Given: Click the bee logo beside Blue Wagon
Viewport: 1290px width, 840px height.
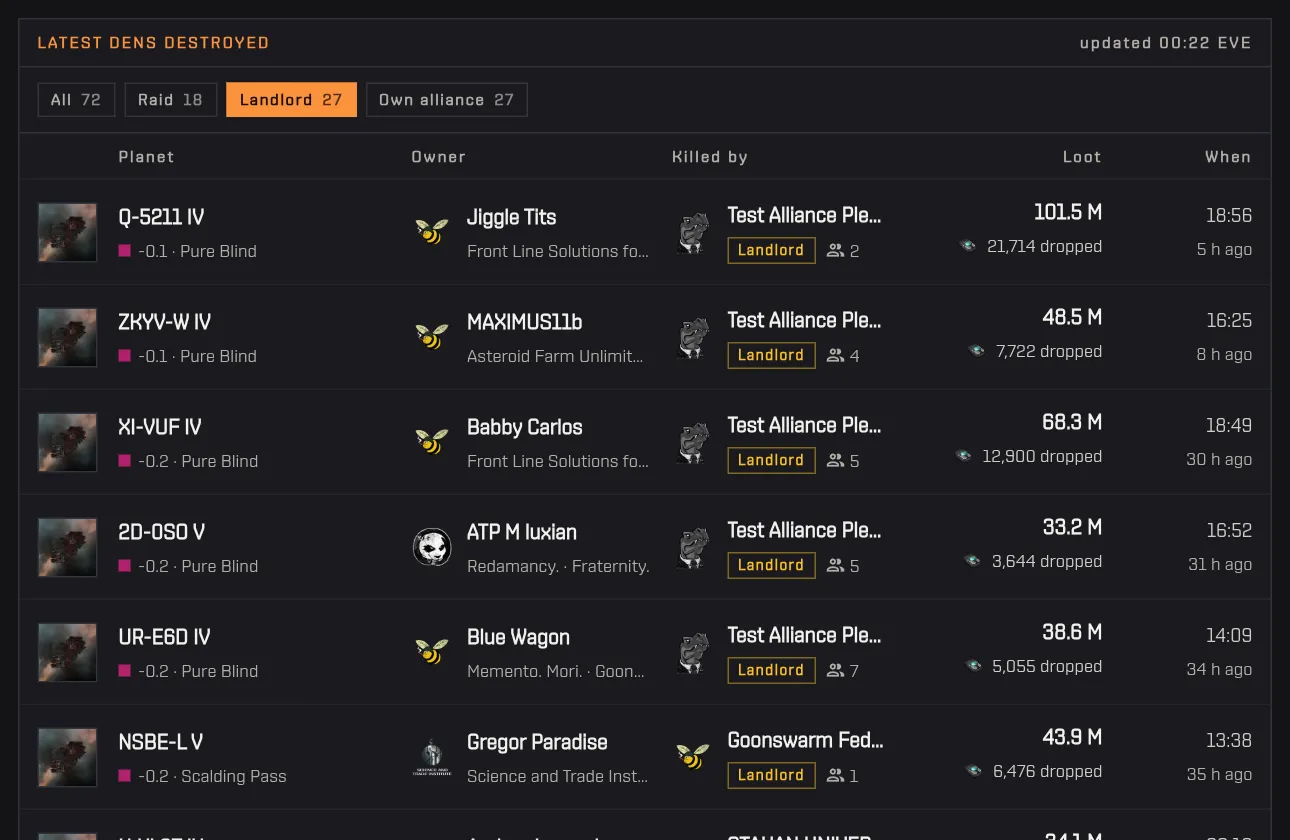Looking at the screenshot, I should point(432,652).
